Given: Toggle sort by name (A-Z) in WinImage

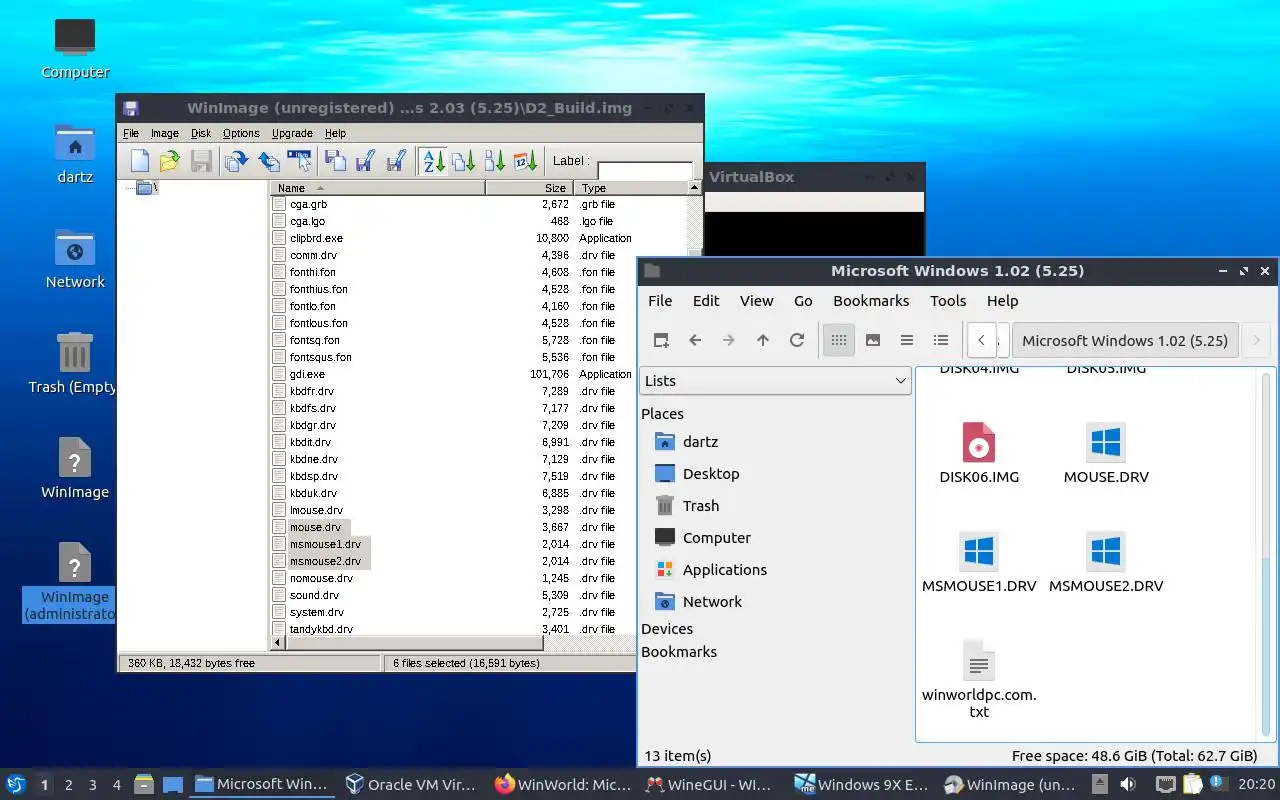Looking at the screenshot, I should click(433, 161).
